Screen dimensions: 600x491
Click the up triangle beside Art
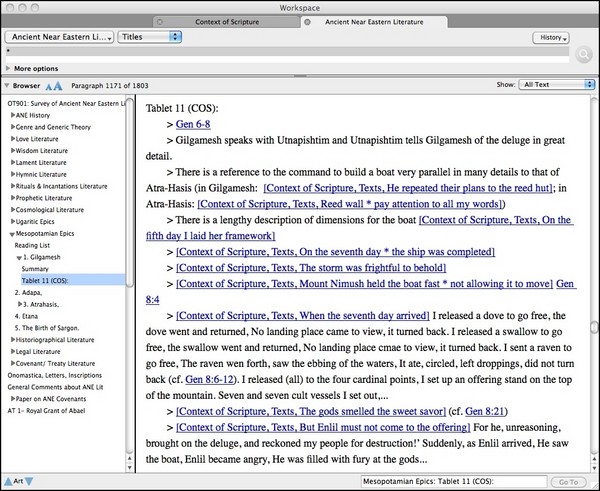pyautogui.click(x=8, y=481)
